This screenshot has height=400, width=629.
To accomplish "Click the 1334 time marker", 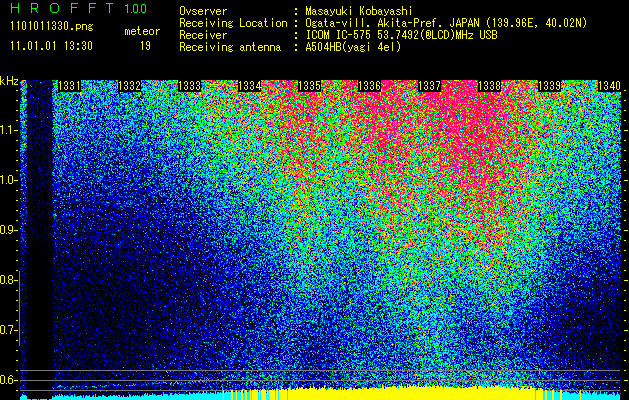I will [250, 86].
